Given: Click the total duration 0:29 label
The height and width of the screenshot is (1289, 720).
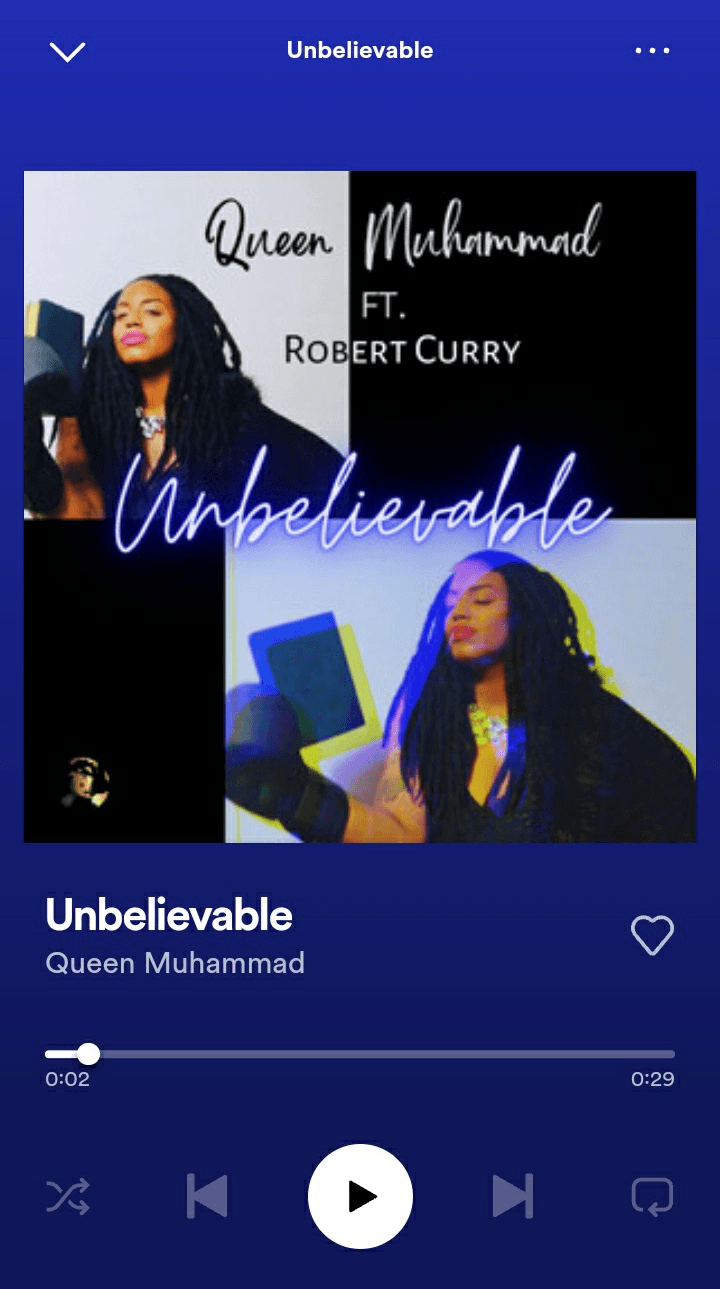Looking at the screenshot, I should coord(652,1080).
